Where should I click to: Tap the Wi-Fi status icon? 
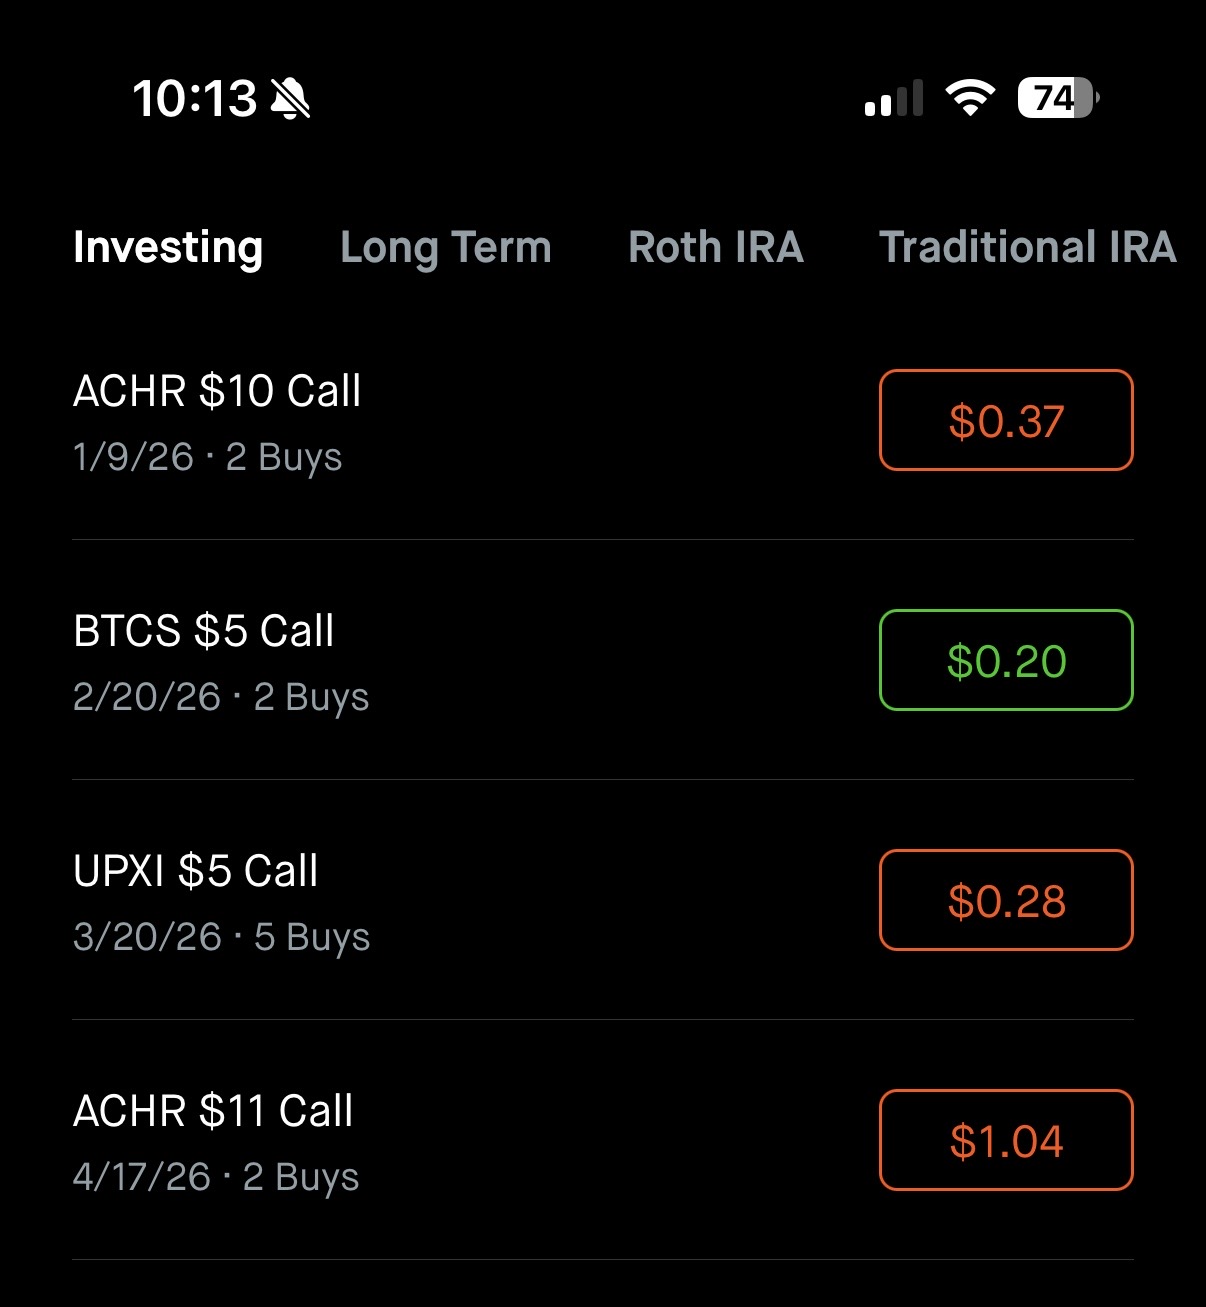click(x=969, y=98)
